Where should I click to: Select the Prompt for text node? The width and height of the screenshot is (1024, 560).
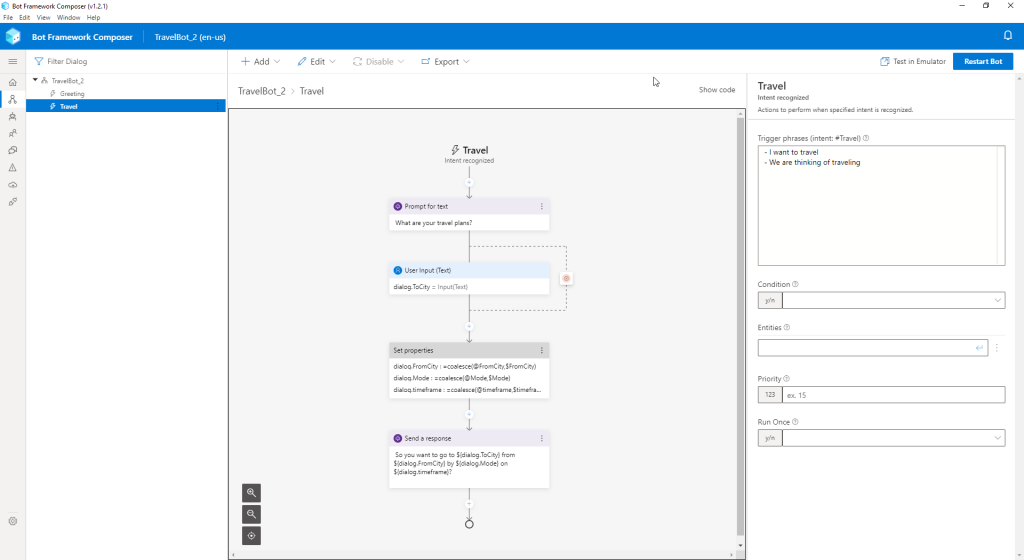[x=469, y=215]
